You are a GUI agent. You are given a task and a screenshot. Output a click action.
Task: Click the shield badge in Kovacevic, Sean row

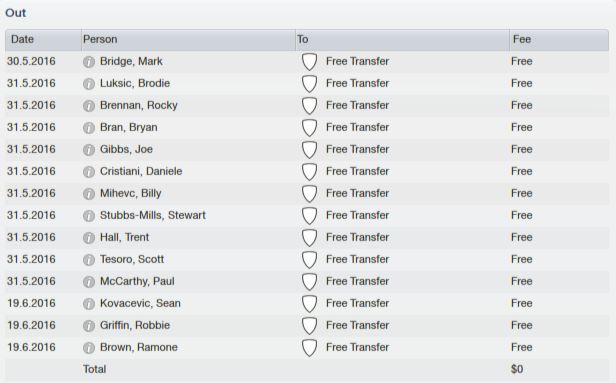click(x=309, y=304)
